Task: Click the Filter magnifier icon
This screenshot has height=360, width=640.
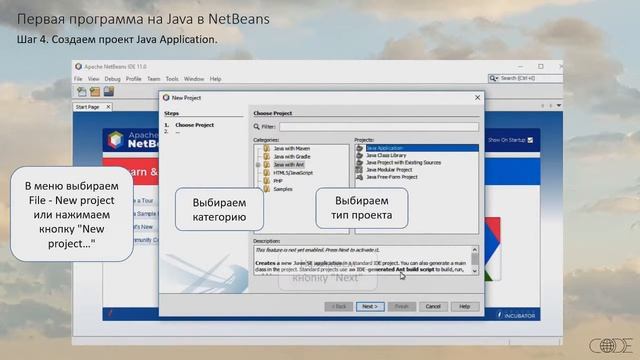Action: pyautogui.click(x=257, y=127)
